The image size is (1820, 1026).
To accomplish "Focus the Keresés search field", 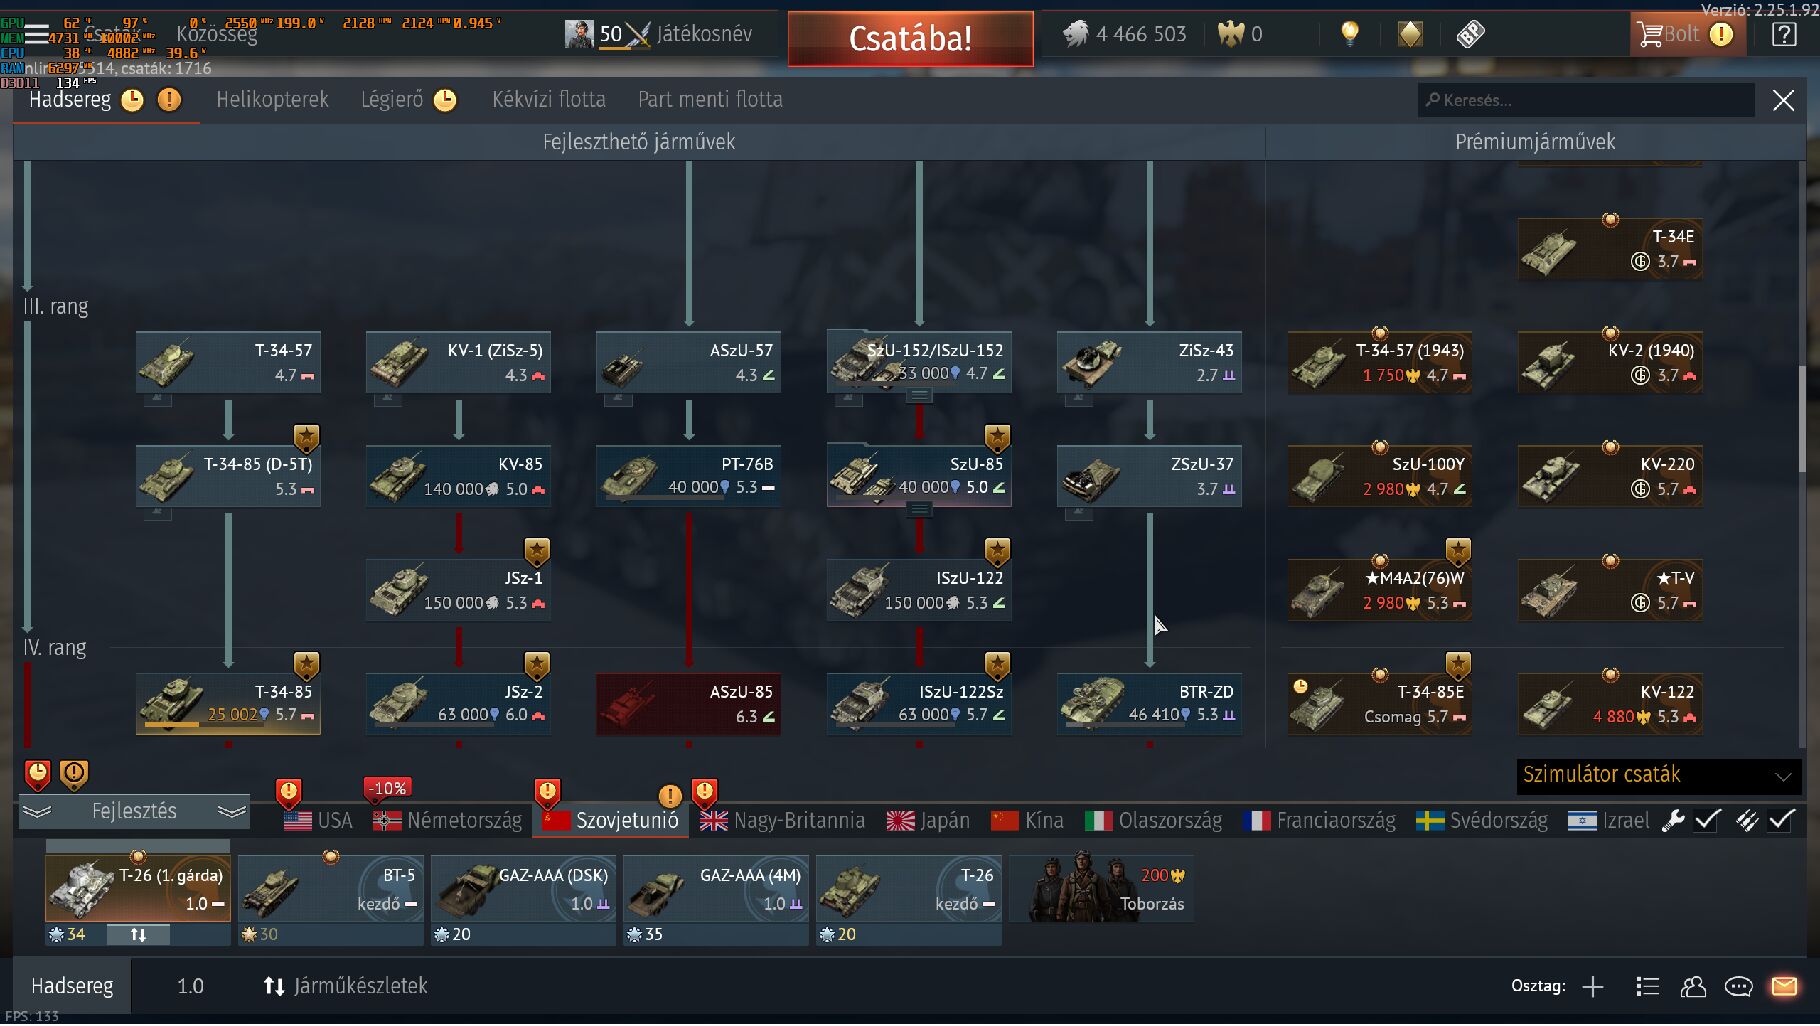I will [x=1586, y=100].
